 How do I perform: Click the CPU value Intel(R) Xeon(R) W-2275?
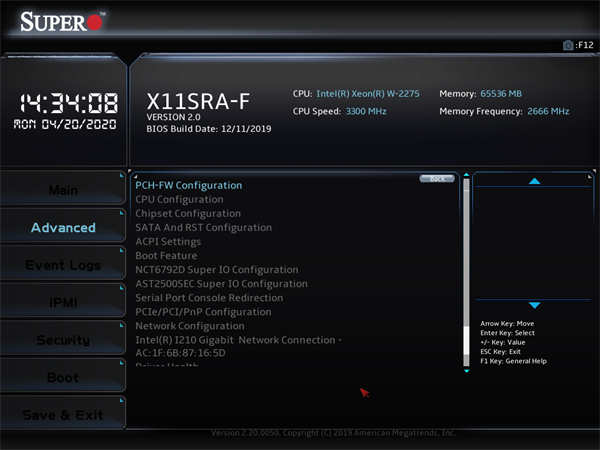(368, 94)
